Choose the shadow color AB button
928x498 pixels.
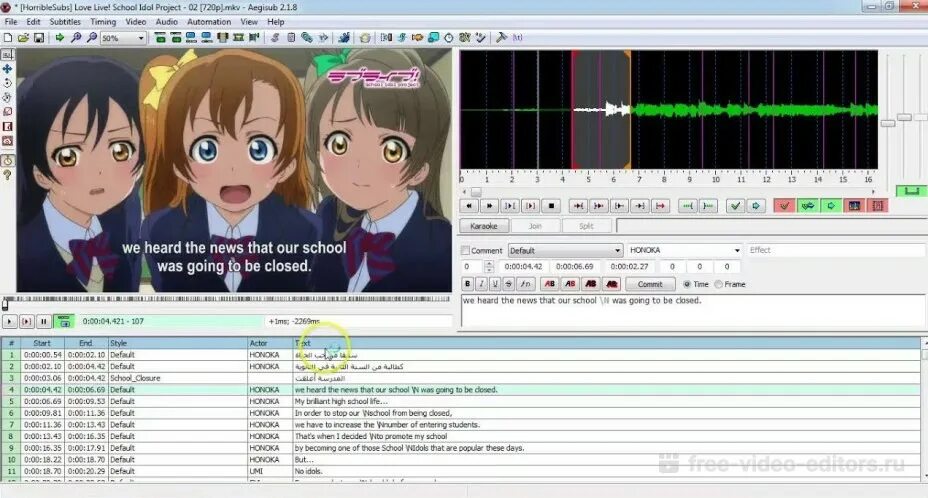click(x=612, y=284)
